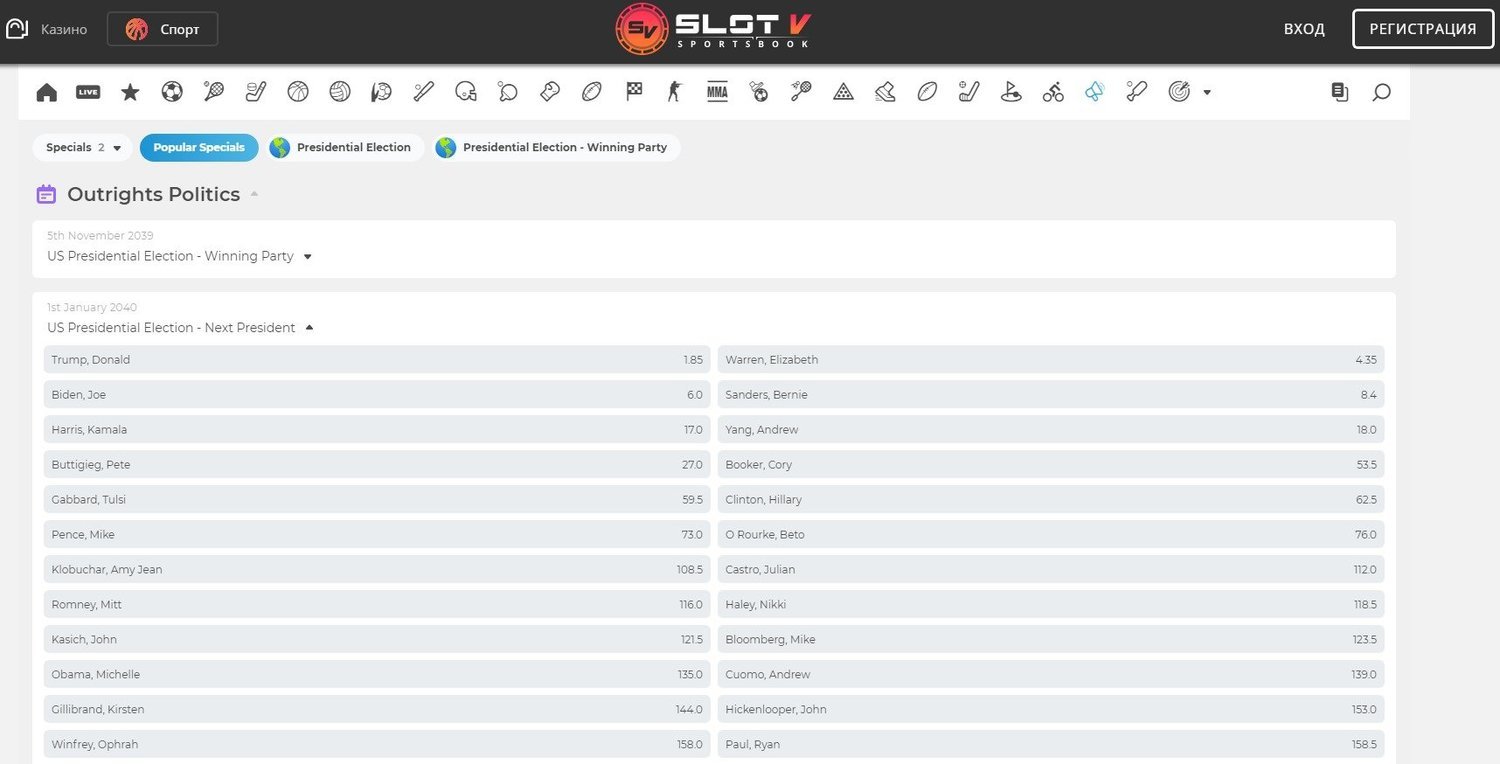The image size is (1500, 764).
Task: Select the tennis racket icon
Action: [x=214, y=92]
